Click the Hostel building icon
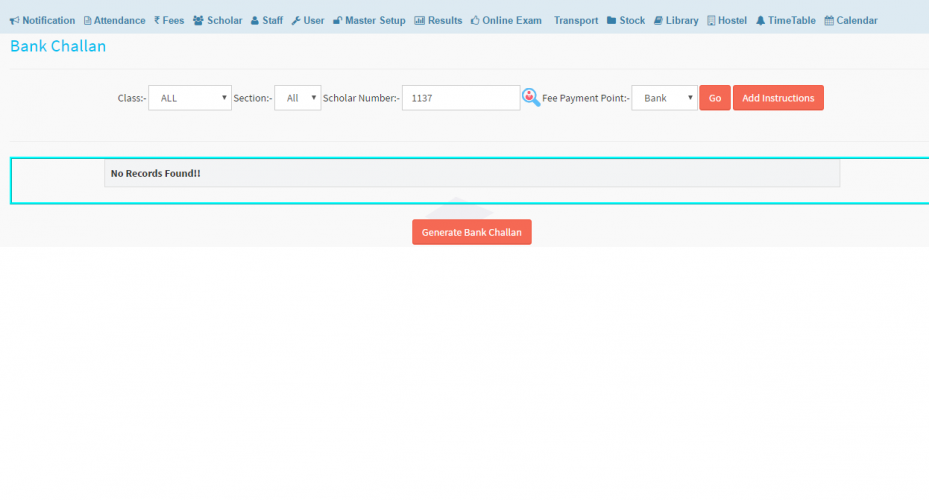 711,21
